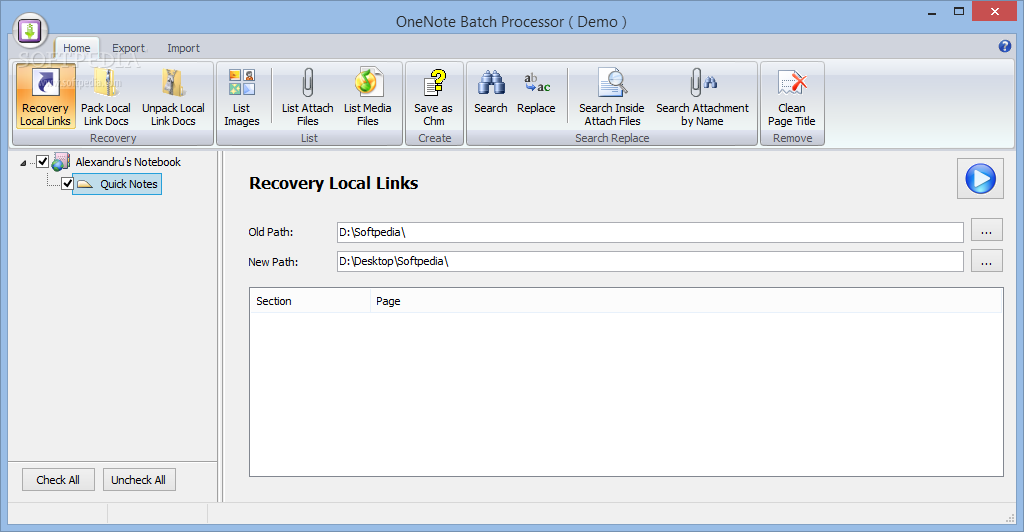Switch to the Import ribbon tab

click(183, 48)
